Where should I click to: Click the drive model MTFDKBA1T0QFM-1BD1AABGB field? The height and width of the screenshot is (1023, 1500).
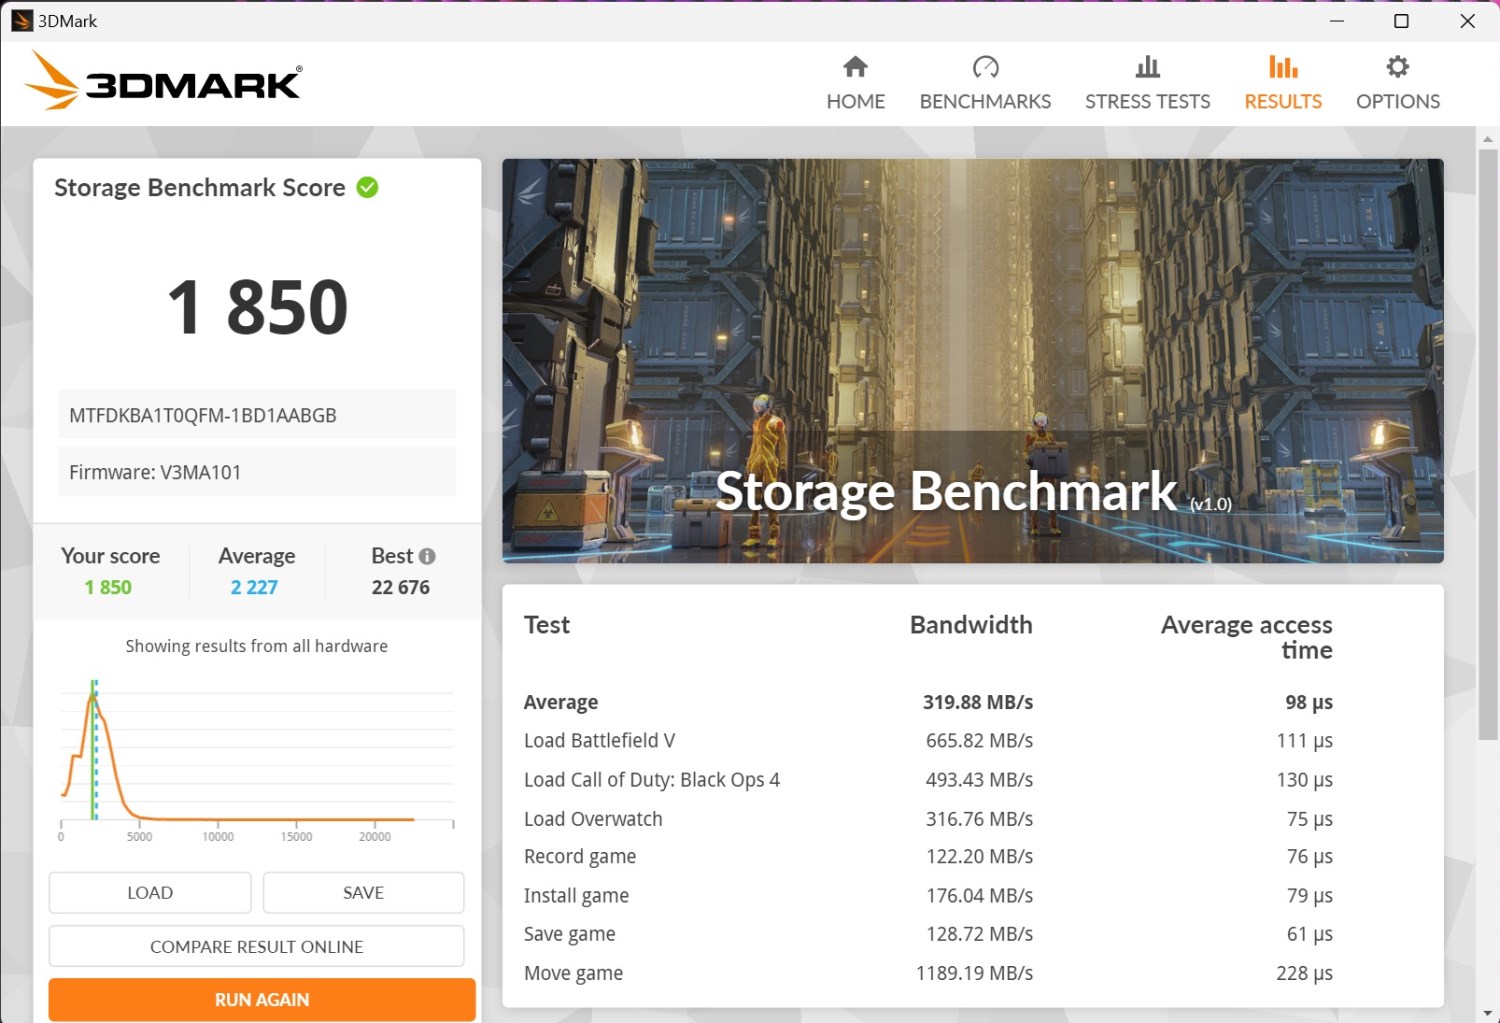pyautogui.click(x=257, y=415)
